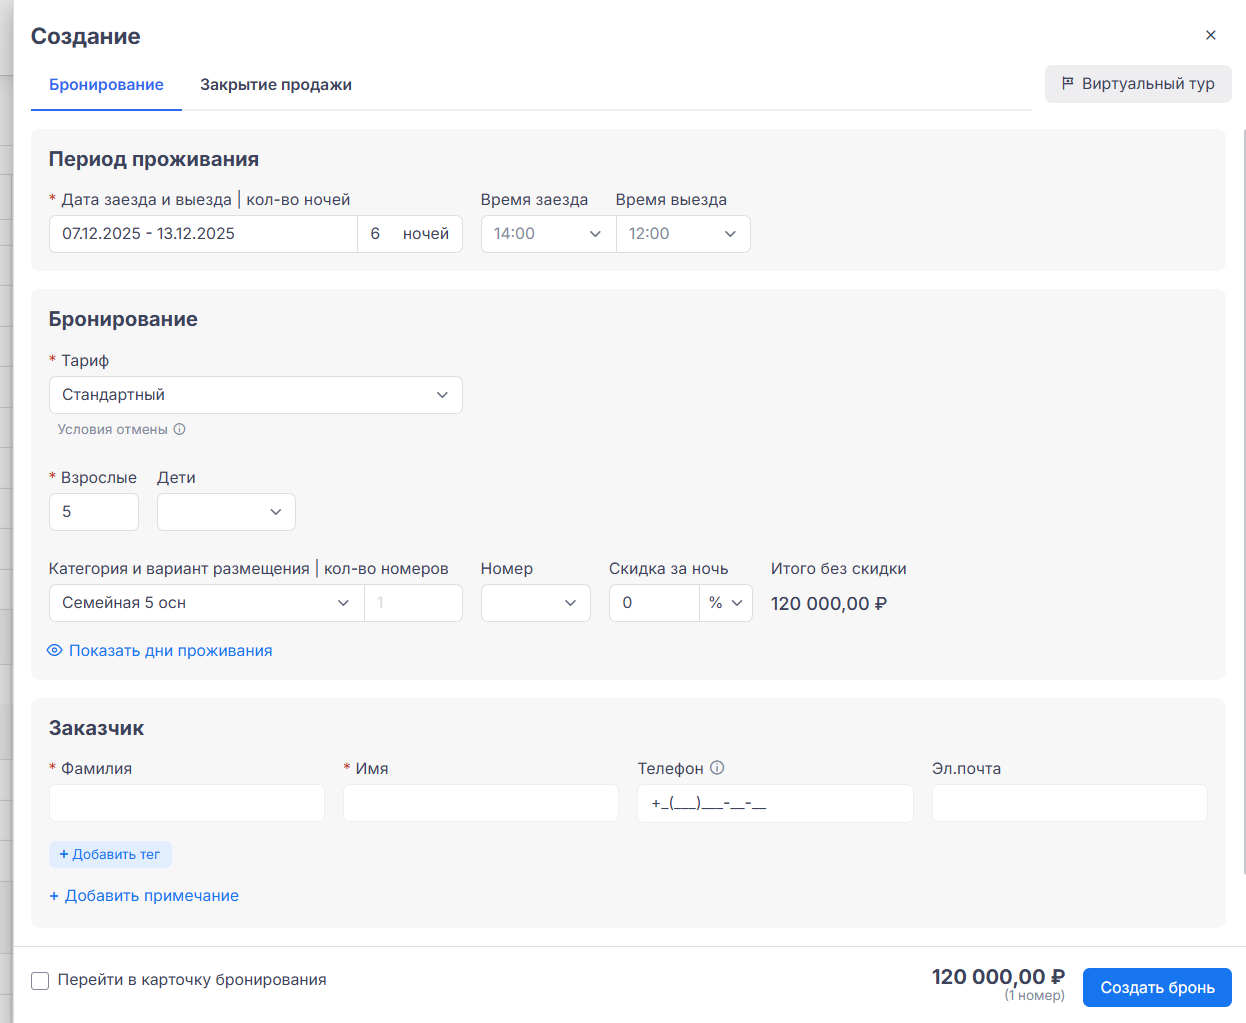This screenshot has width=1246, height=1023.
Task: Click the Добавить тег button
Action: coord(110,855)
